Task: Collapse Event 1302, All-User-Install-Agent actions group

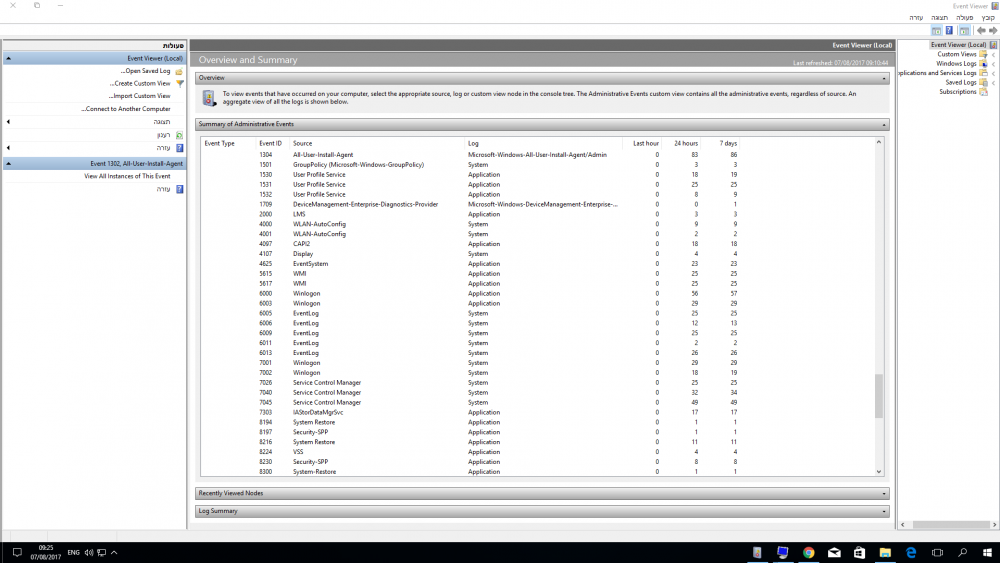Action: [x=8, y=164]
